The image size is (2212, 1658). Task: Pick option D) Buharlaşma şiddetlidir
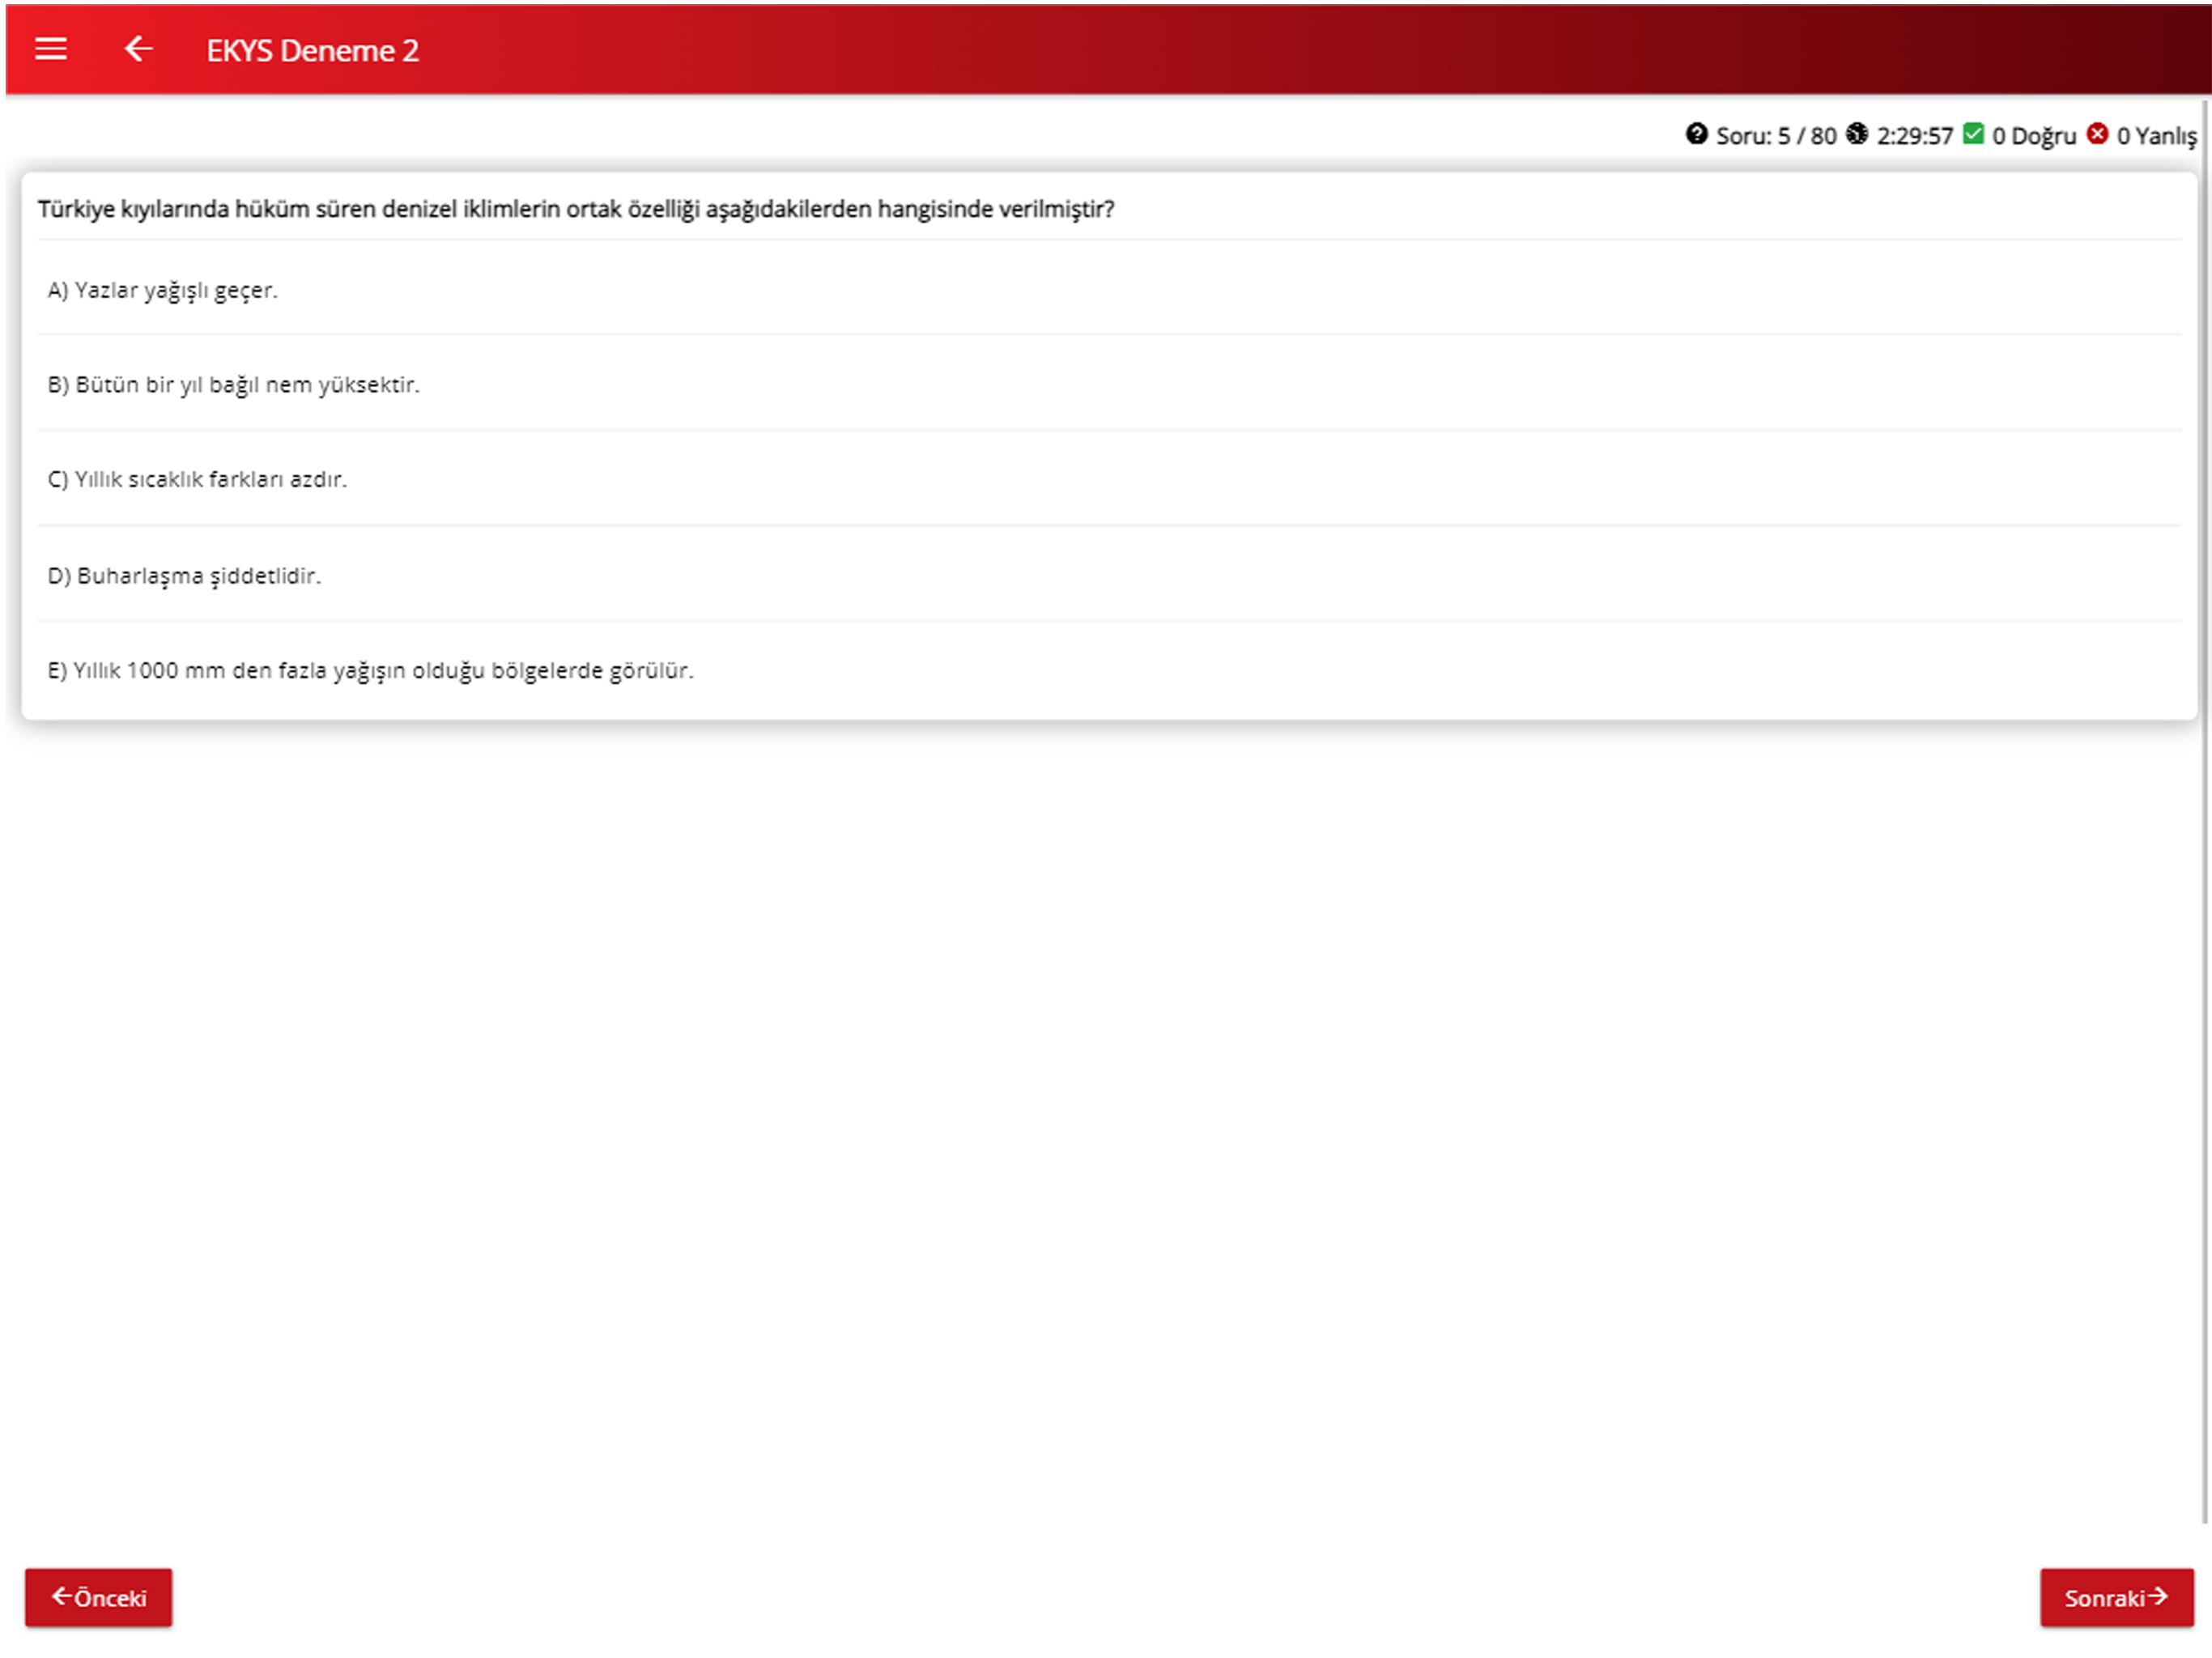point(1108,576)
